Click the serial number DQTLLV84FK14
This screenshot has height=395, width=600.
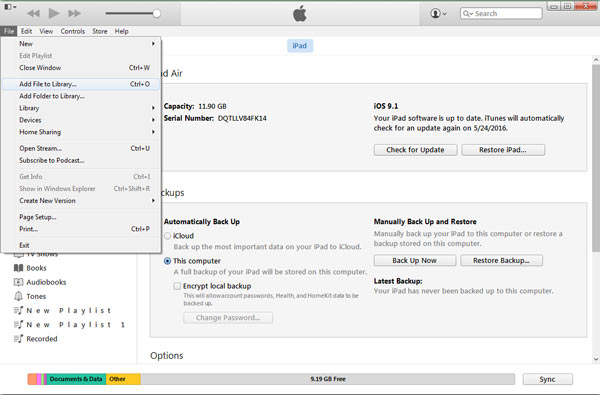242,118
